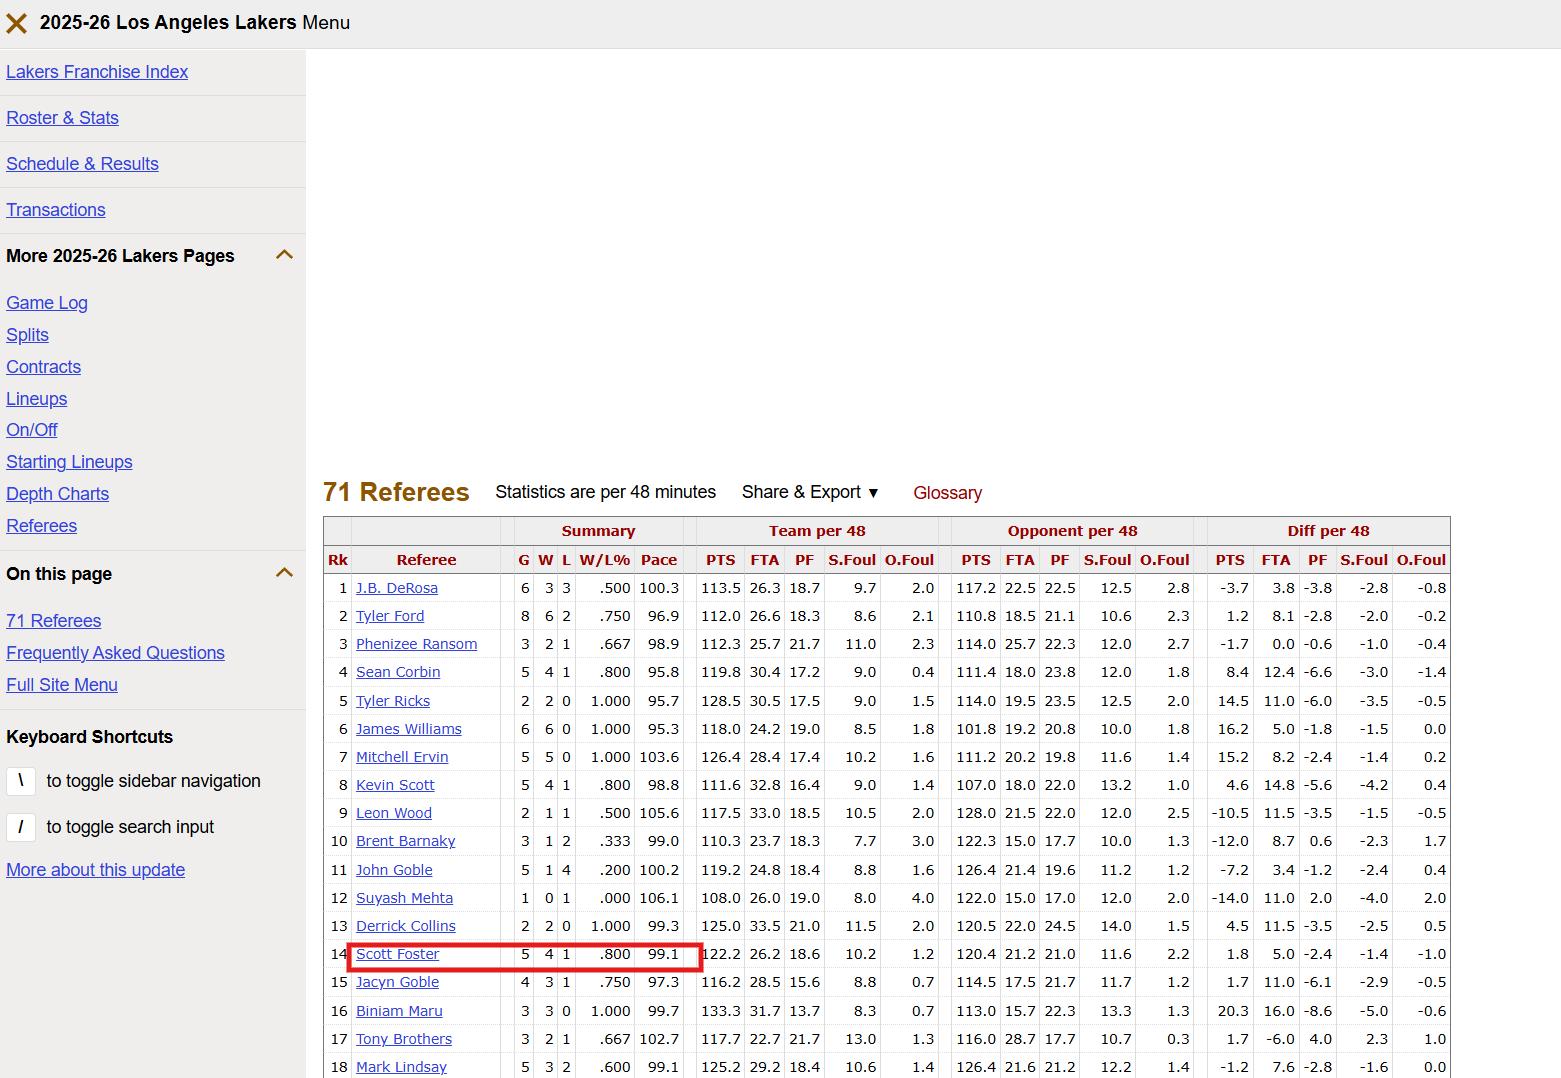This screenshot has height=1078, width=1561.
Task: Open the Referees sidebar link
Action: click(41, 526)
